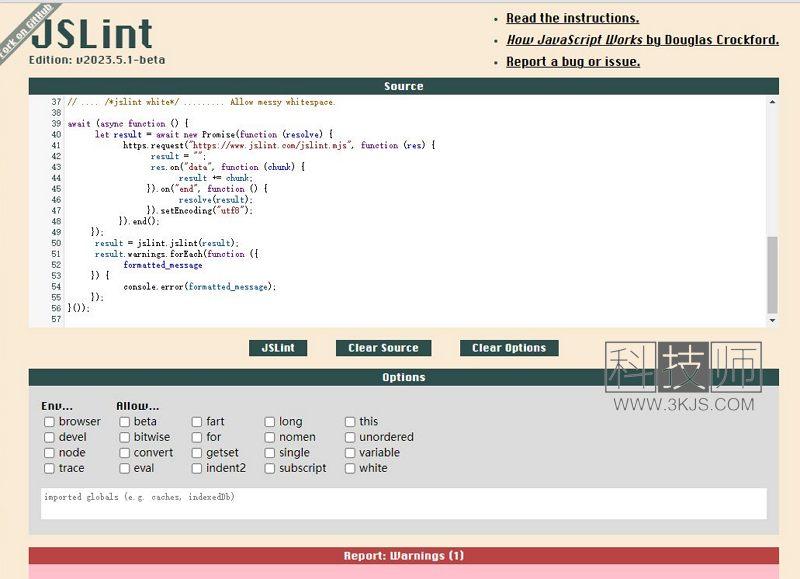
Task: Toggle the getset option checkbox
Action: click(x=197, y=453)
